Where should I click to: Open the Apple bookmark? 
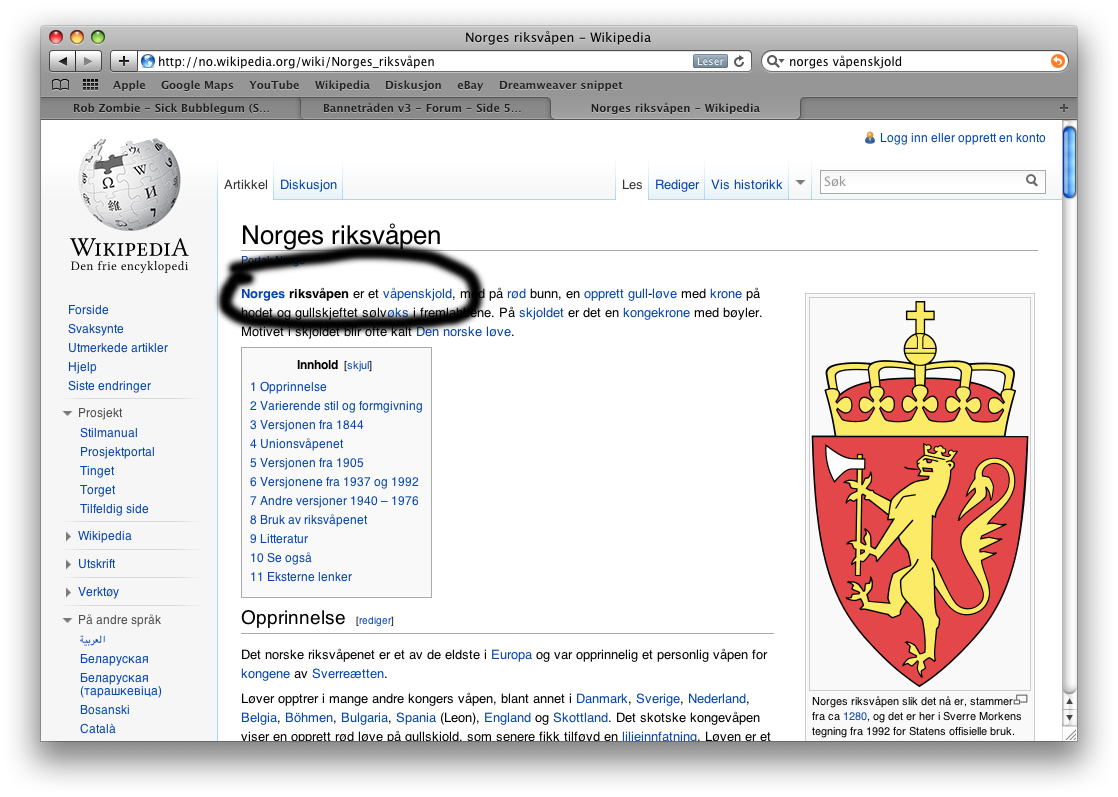click(129, 85)
